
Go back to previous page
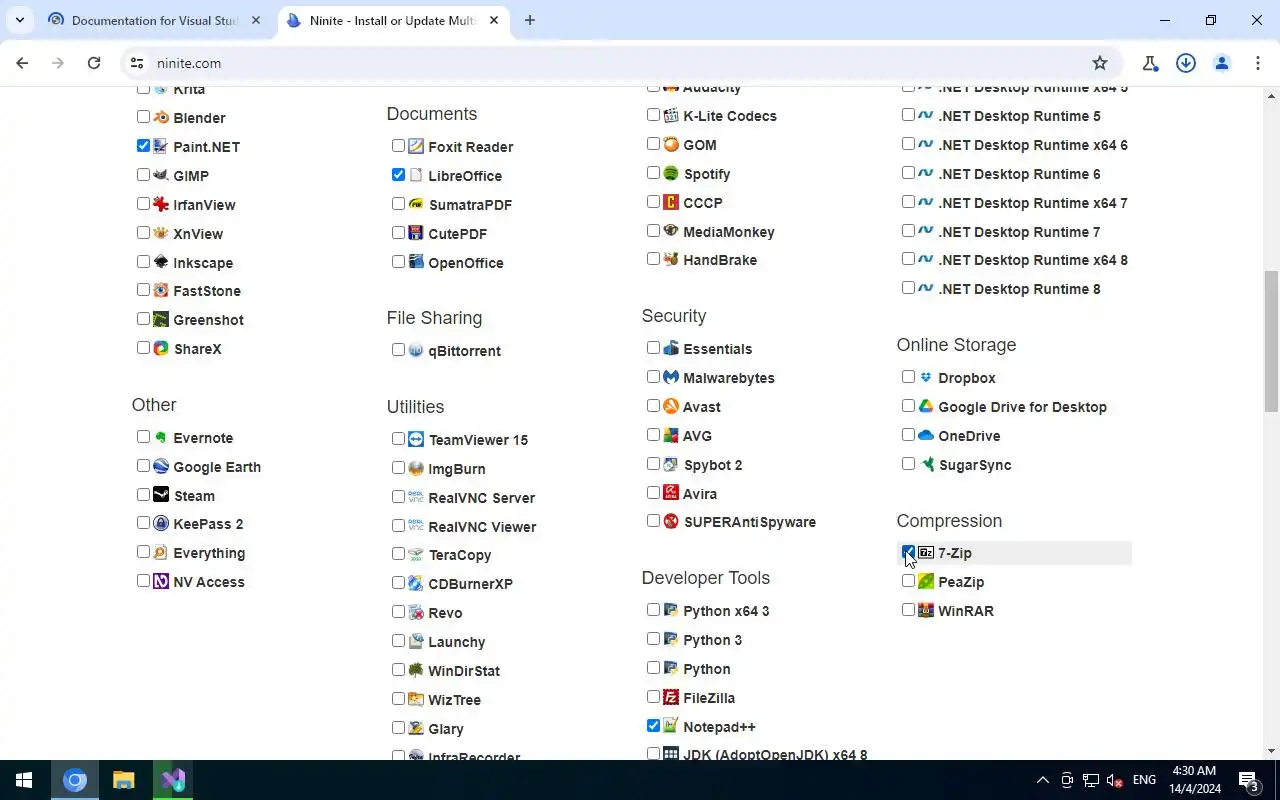pyautogui.click(x=22, y=63)
